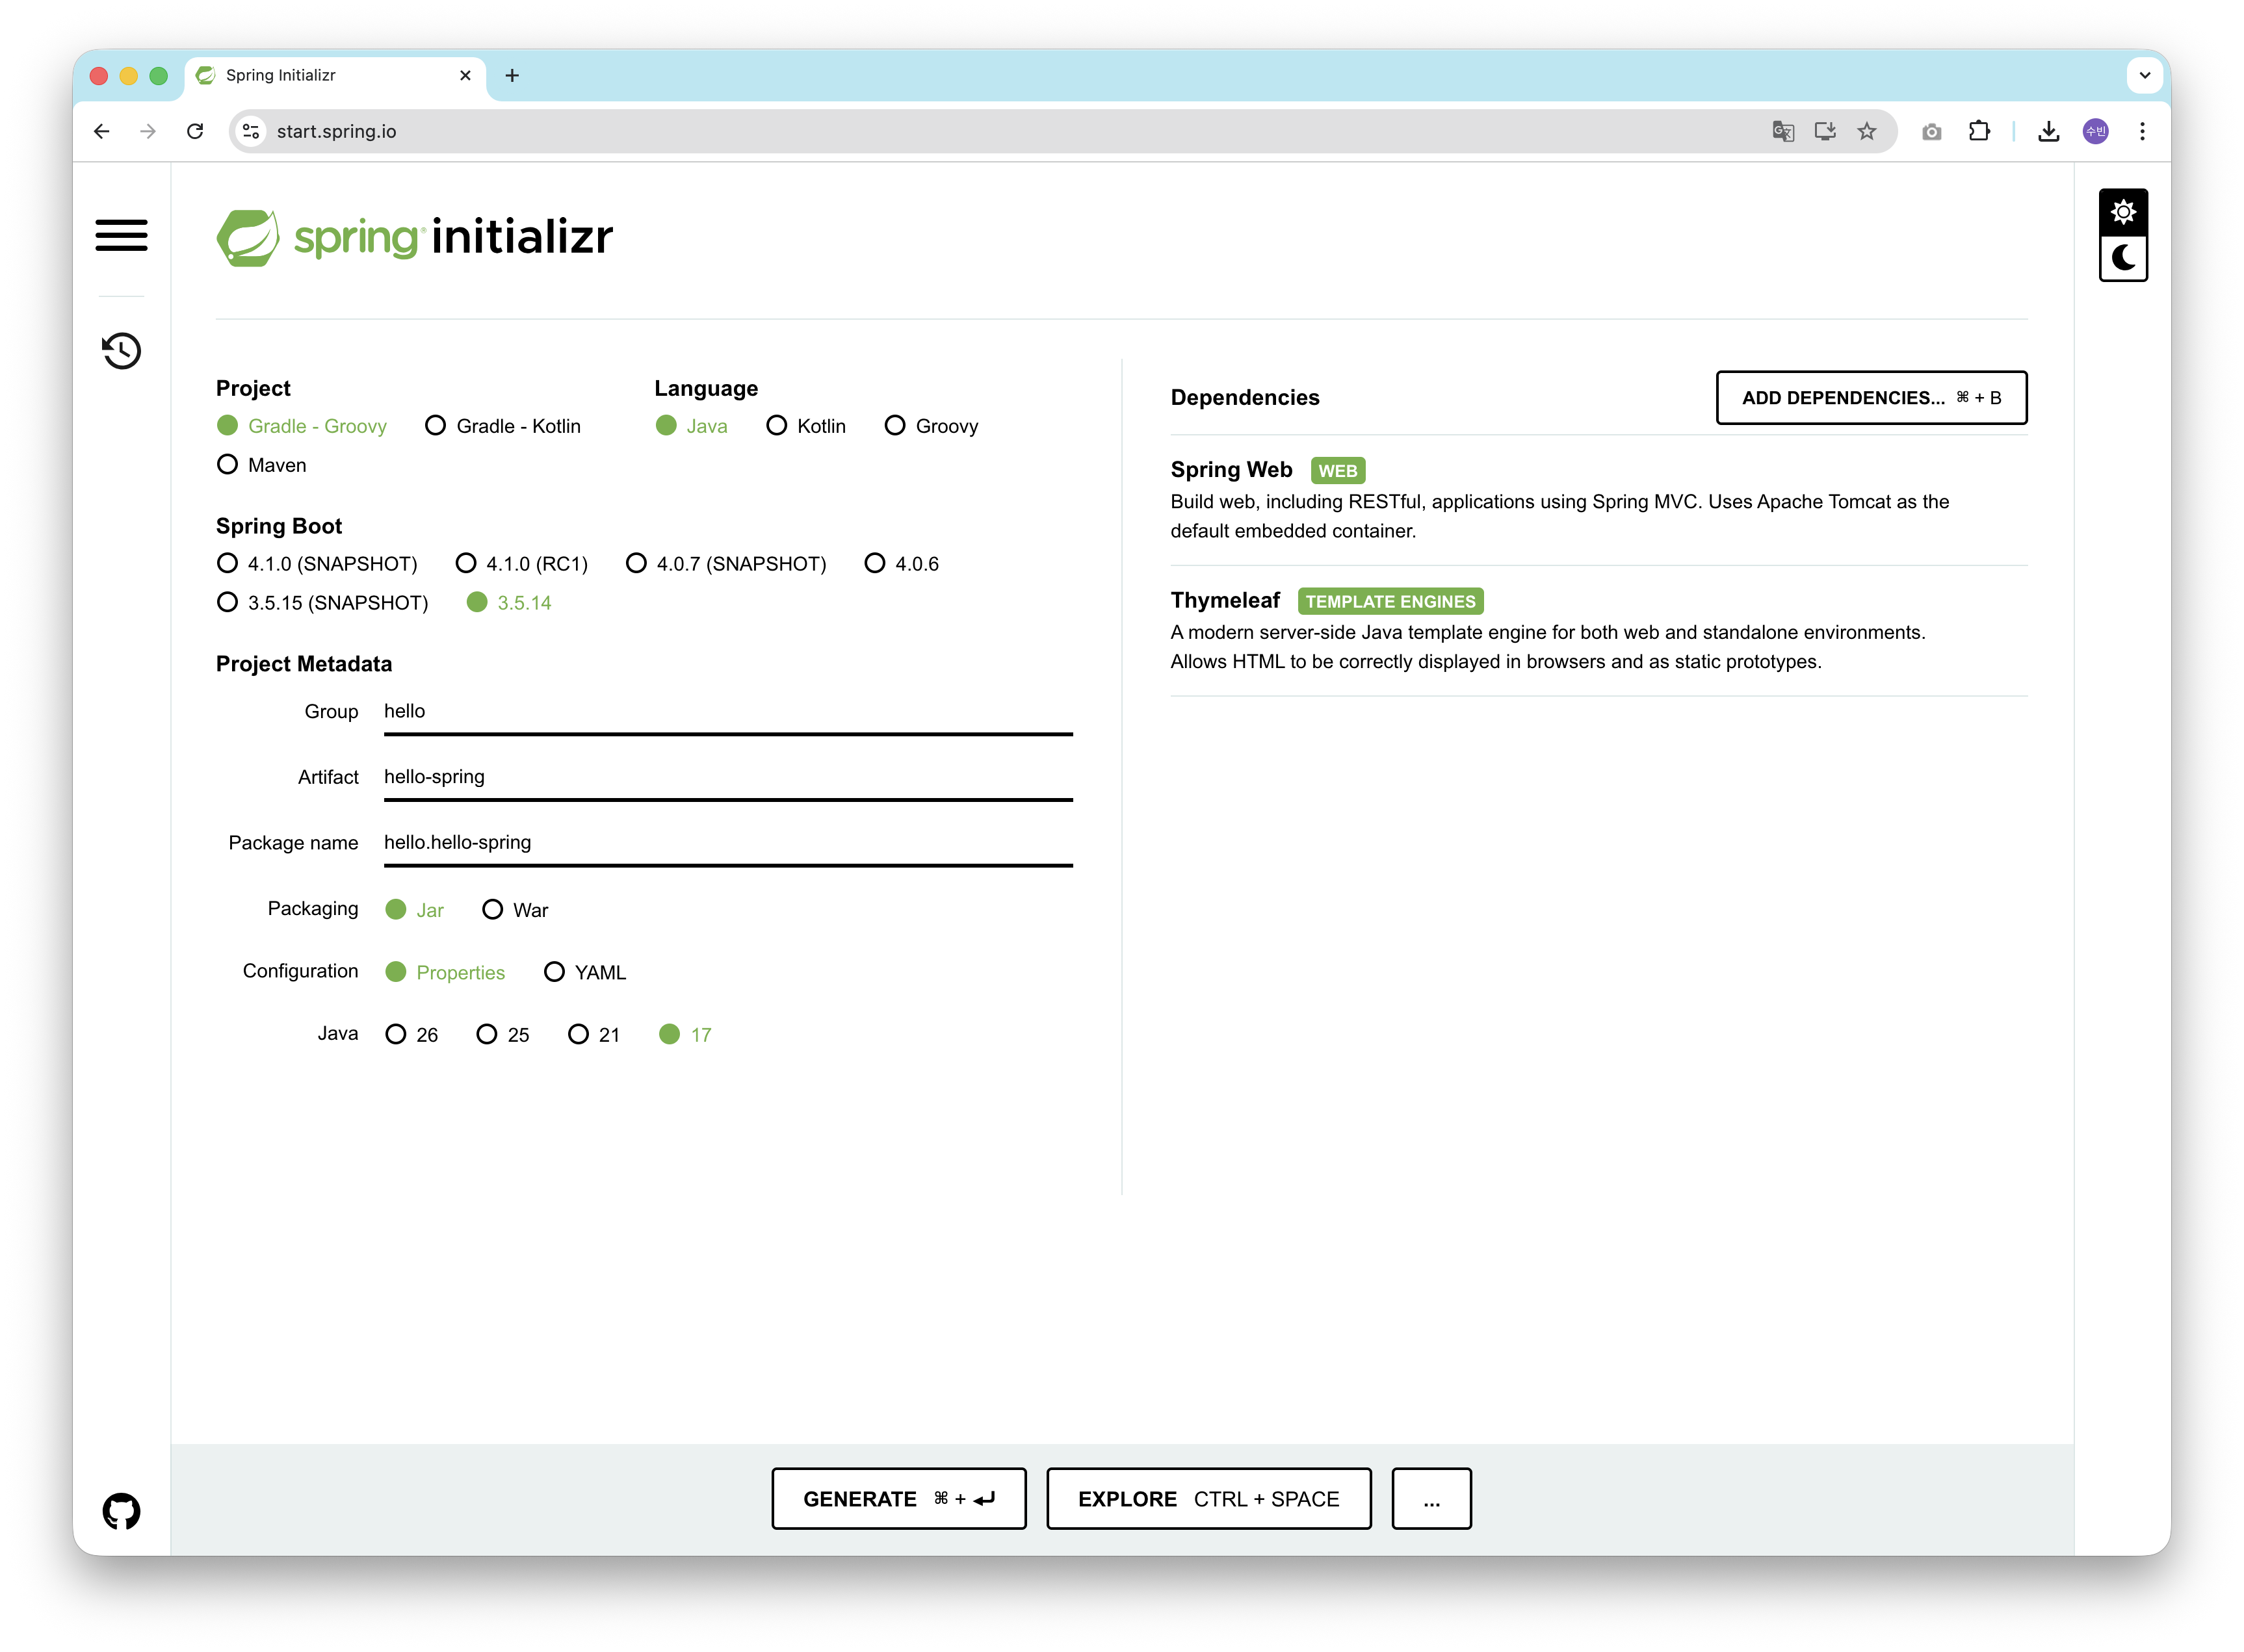The image size is (2244, 1652).
Task: Switch to dark theme moon icon
Action: [2123, 258]
